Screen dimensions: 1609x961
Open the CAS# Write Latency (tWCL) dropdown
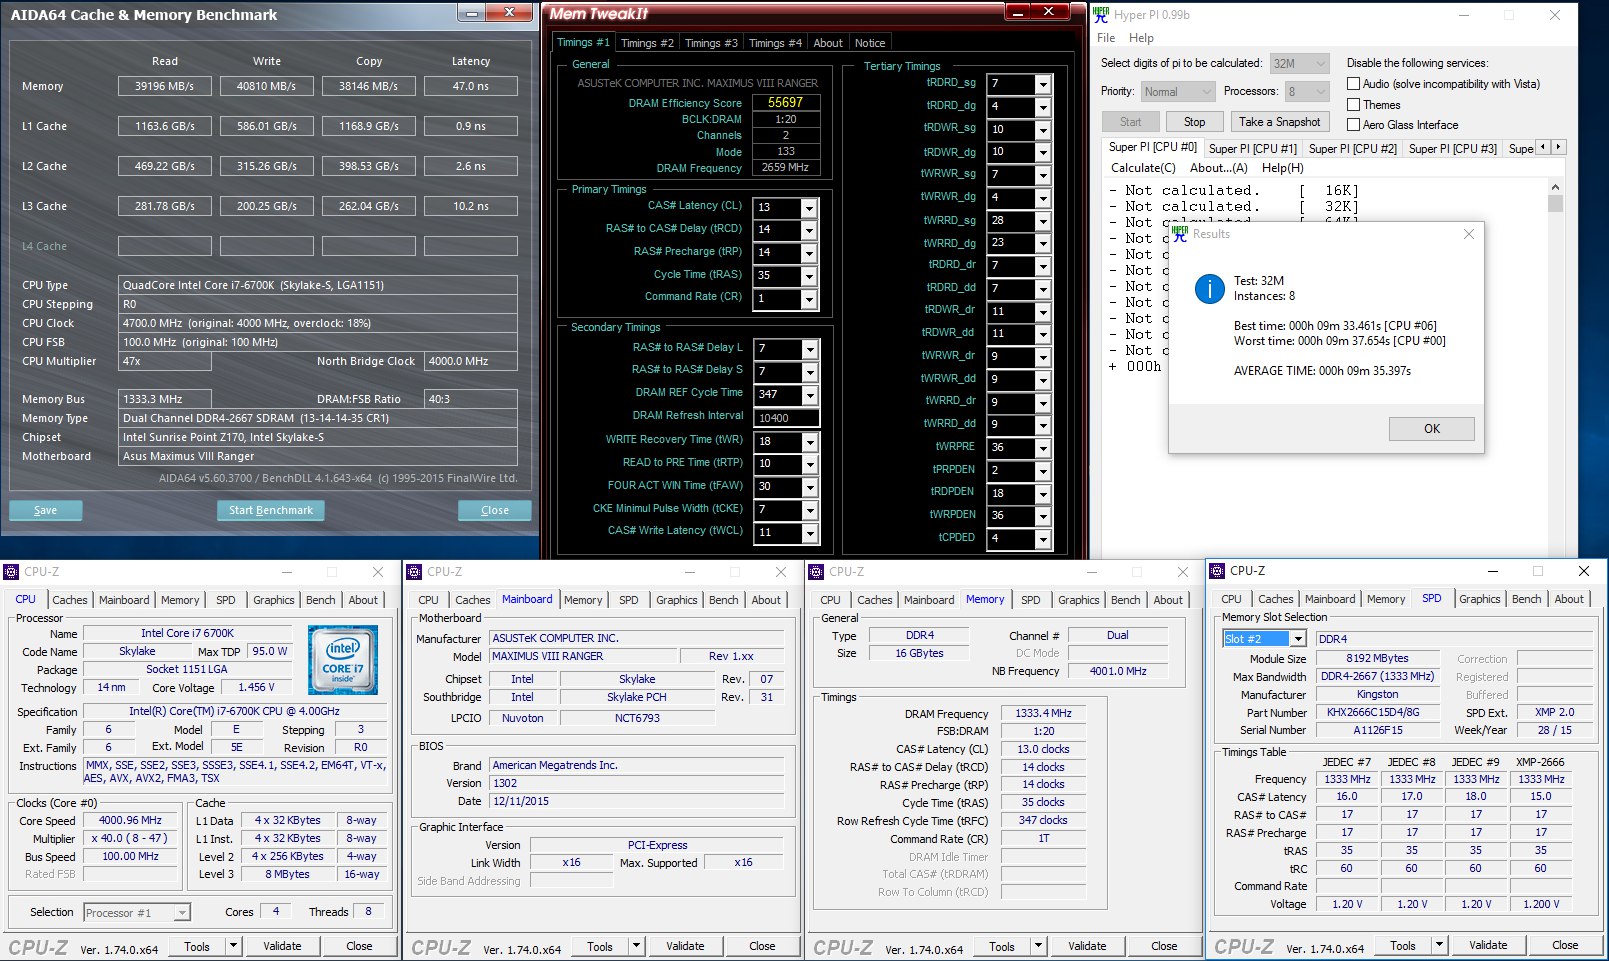(809, 533)
